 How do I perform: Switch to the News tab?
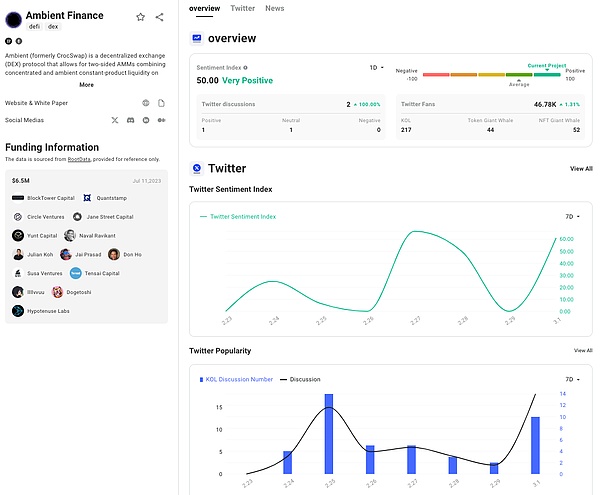tap(274, 8)
